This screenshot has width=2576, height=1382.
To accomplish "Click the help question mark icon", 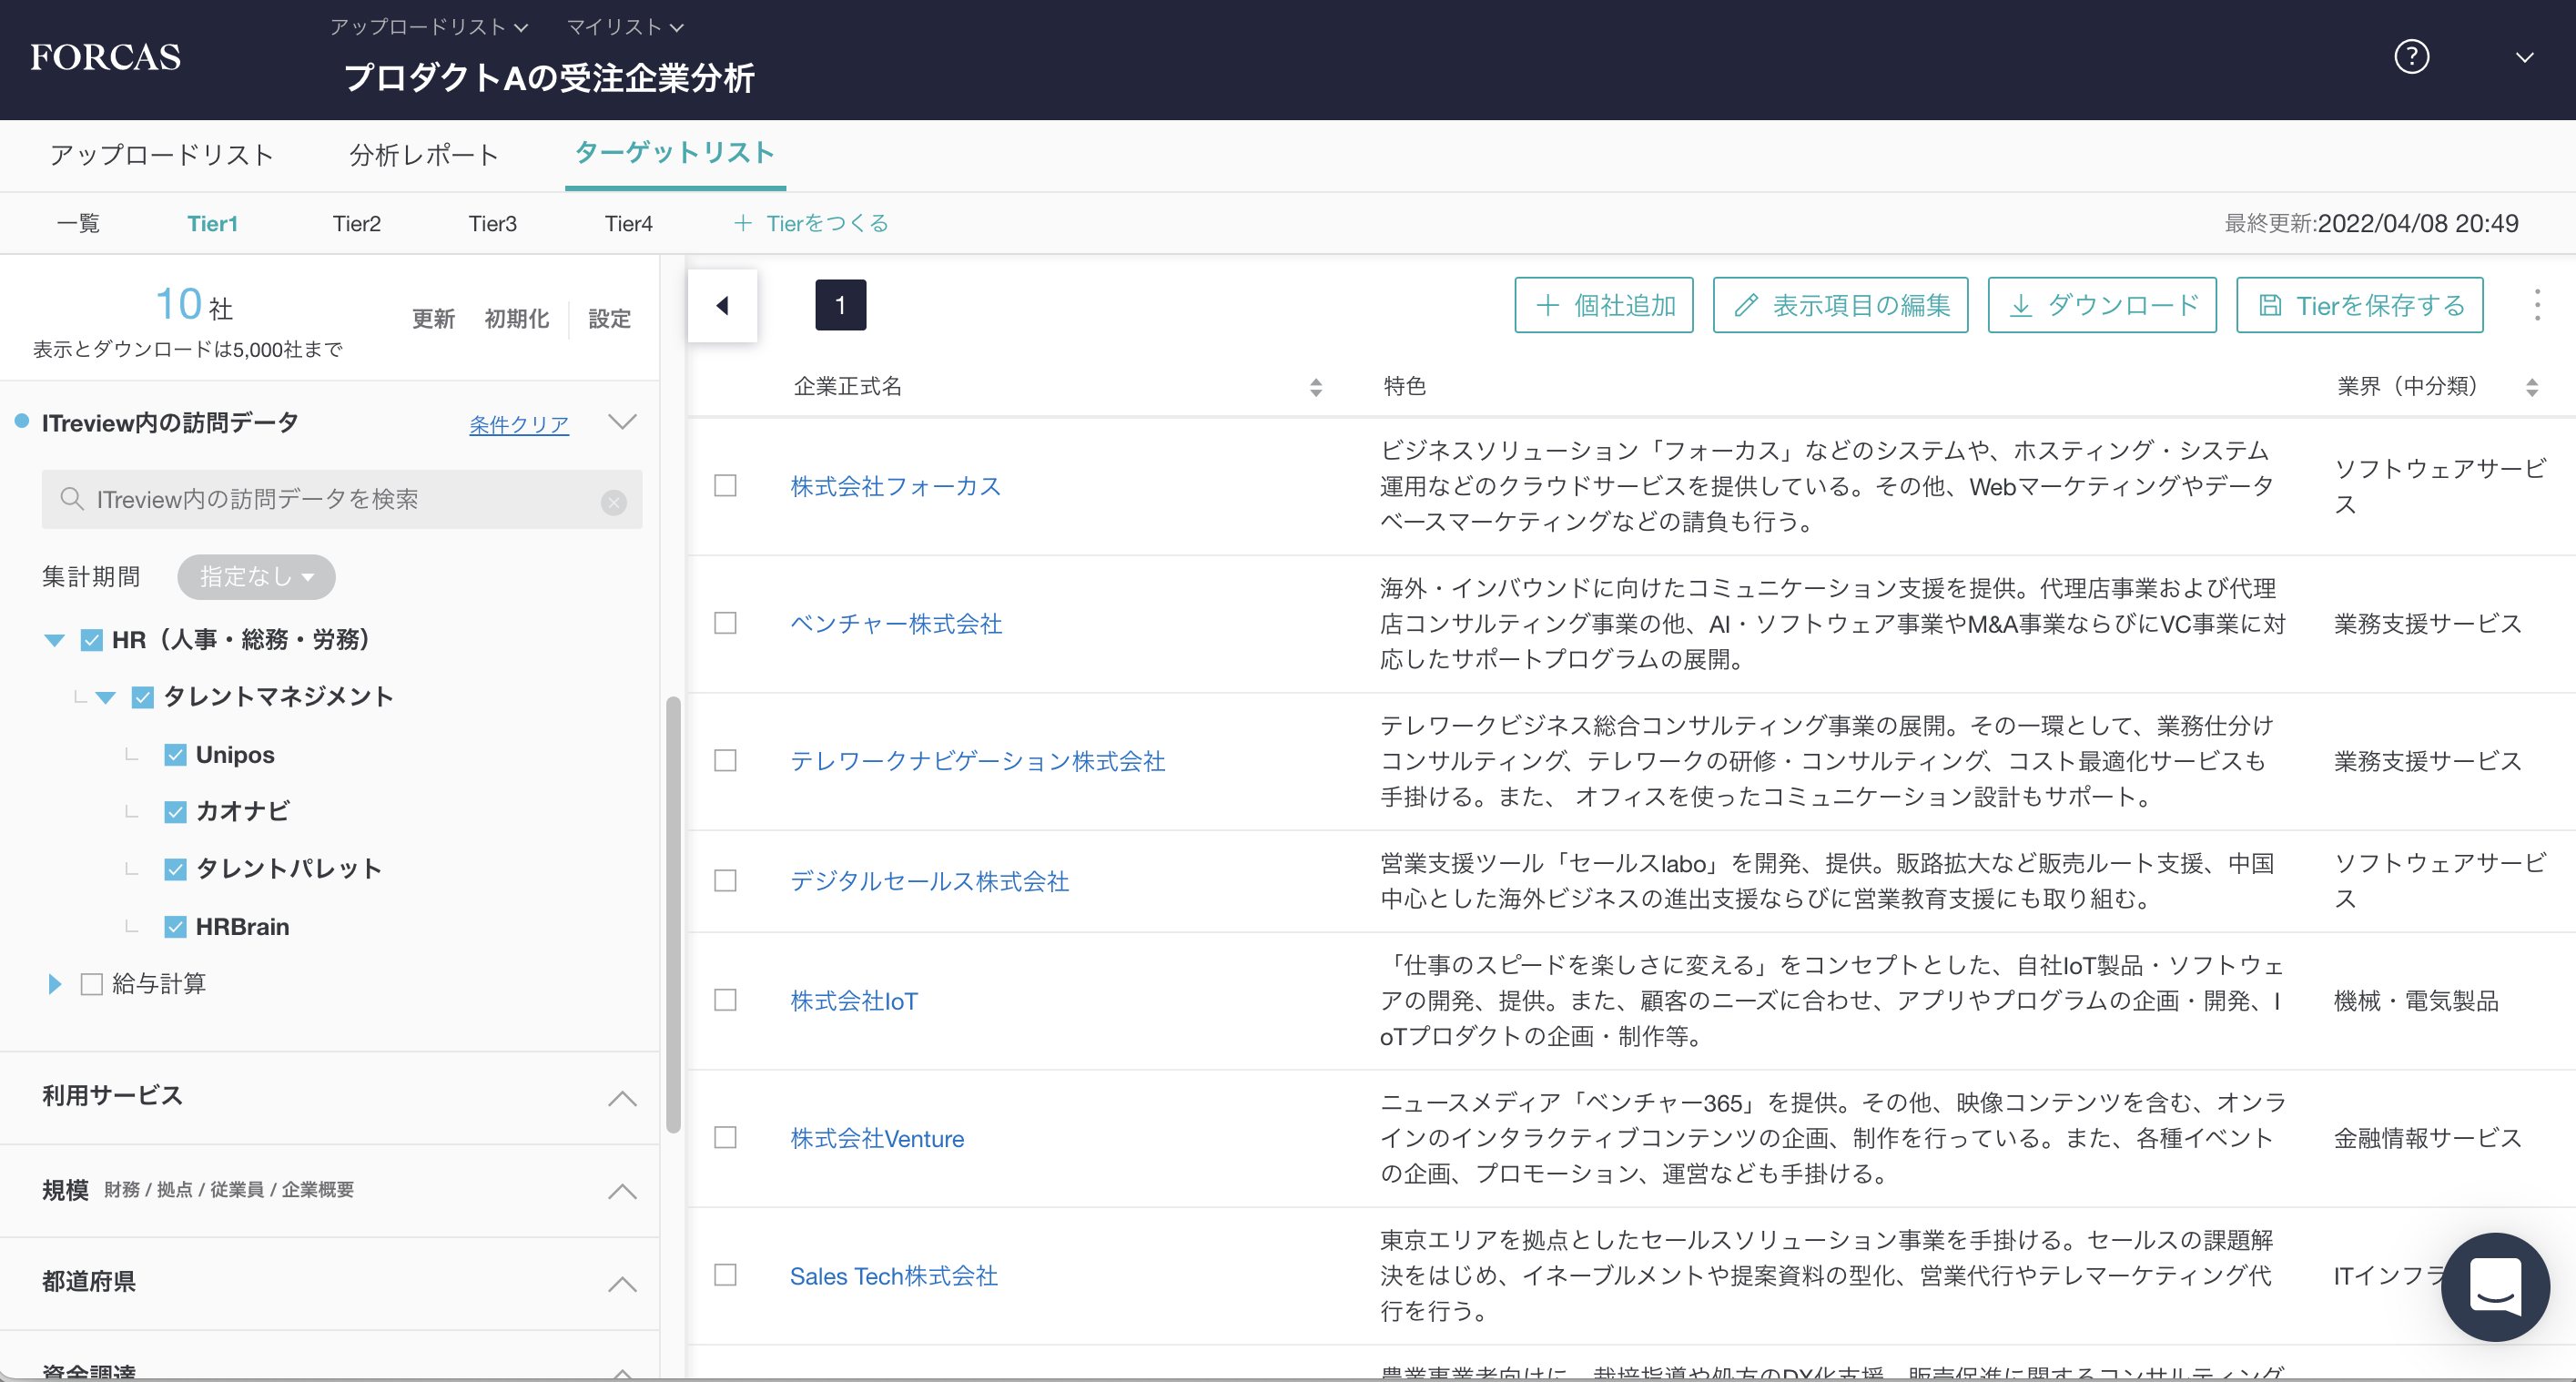I will pos(2411,57).
